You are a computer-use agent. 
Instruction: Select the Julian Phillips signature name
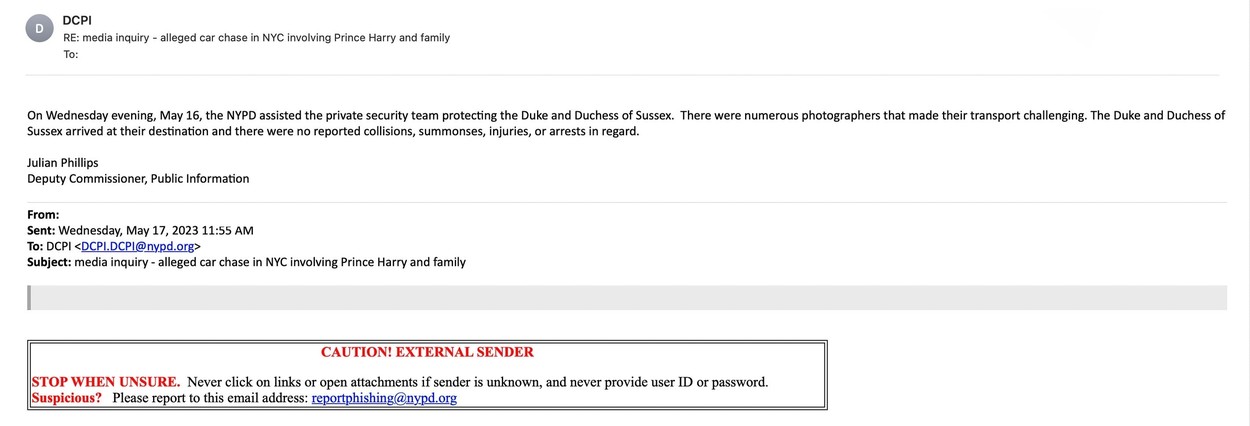coord(63,163)
